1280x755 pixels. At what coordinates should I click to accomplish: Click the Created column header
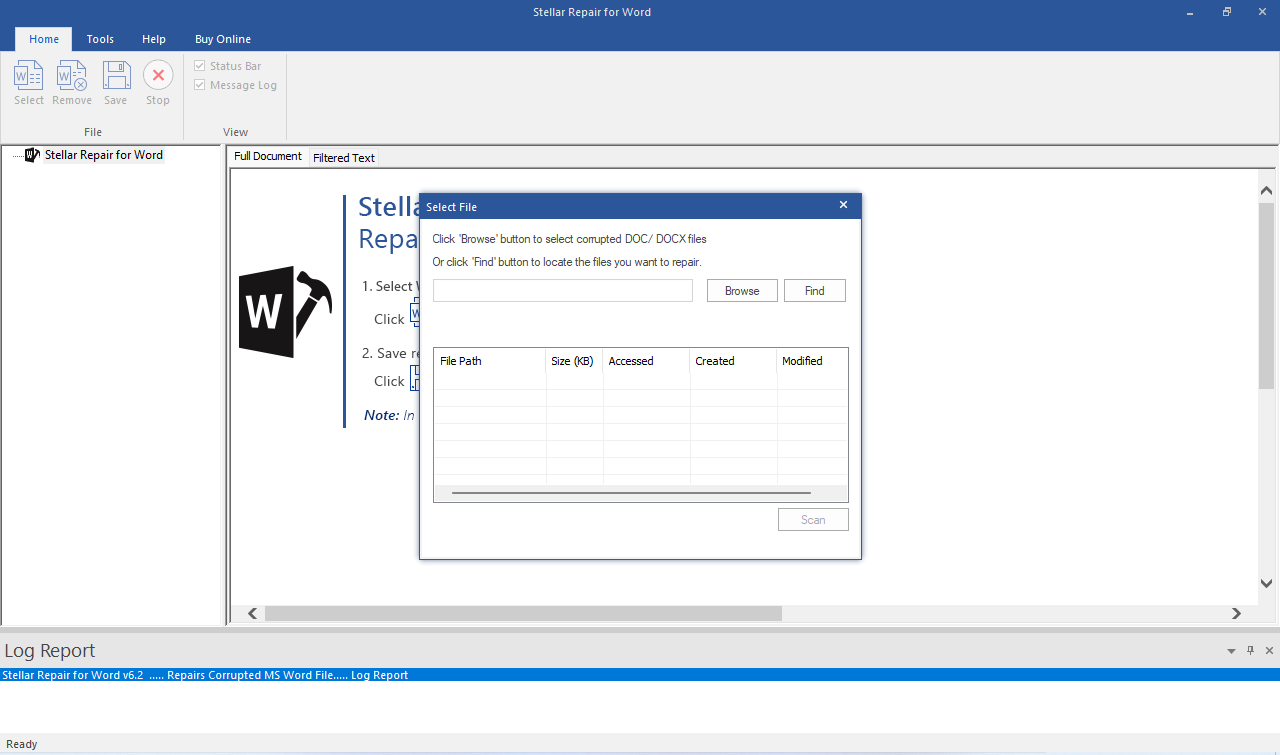coord(733,361)
